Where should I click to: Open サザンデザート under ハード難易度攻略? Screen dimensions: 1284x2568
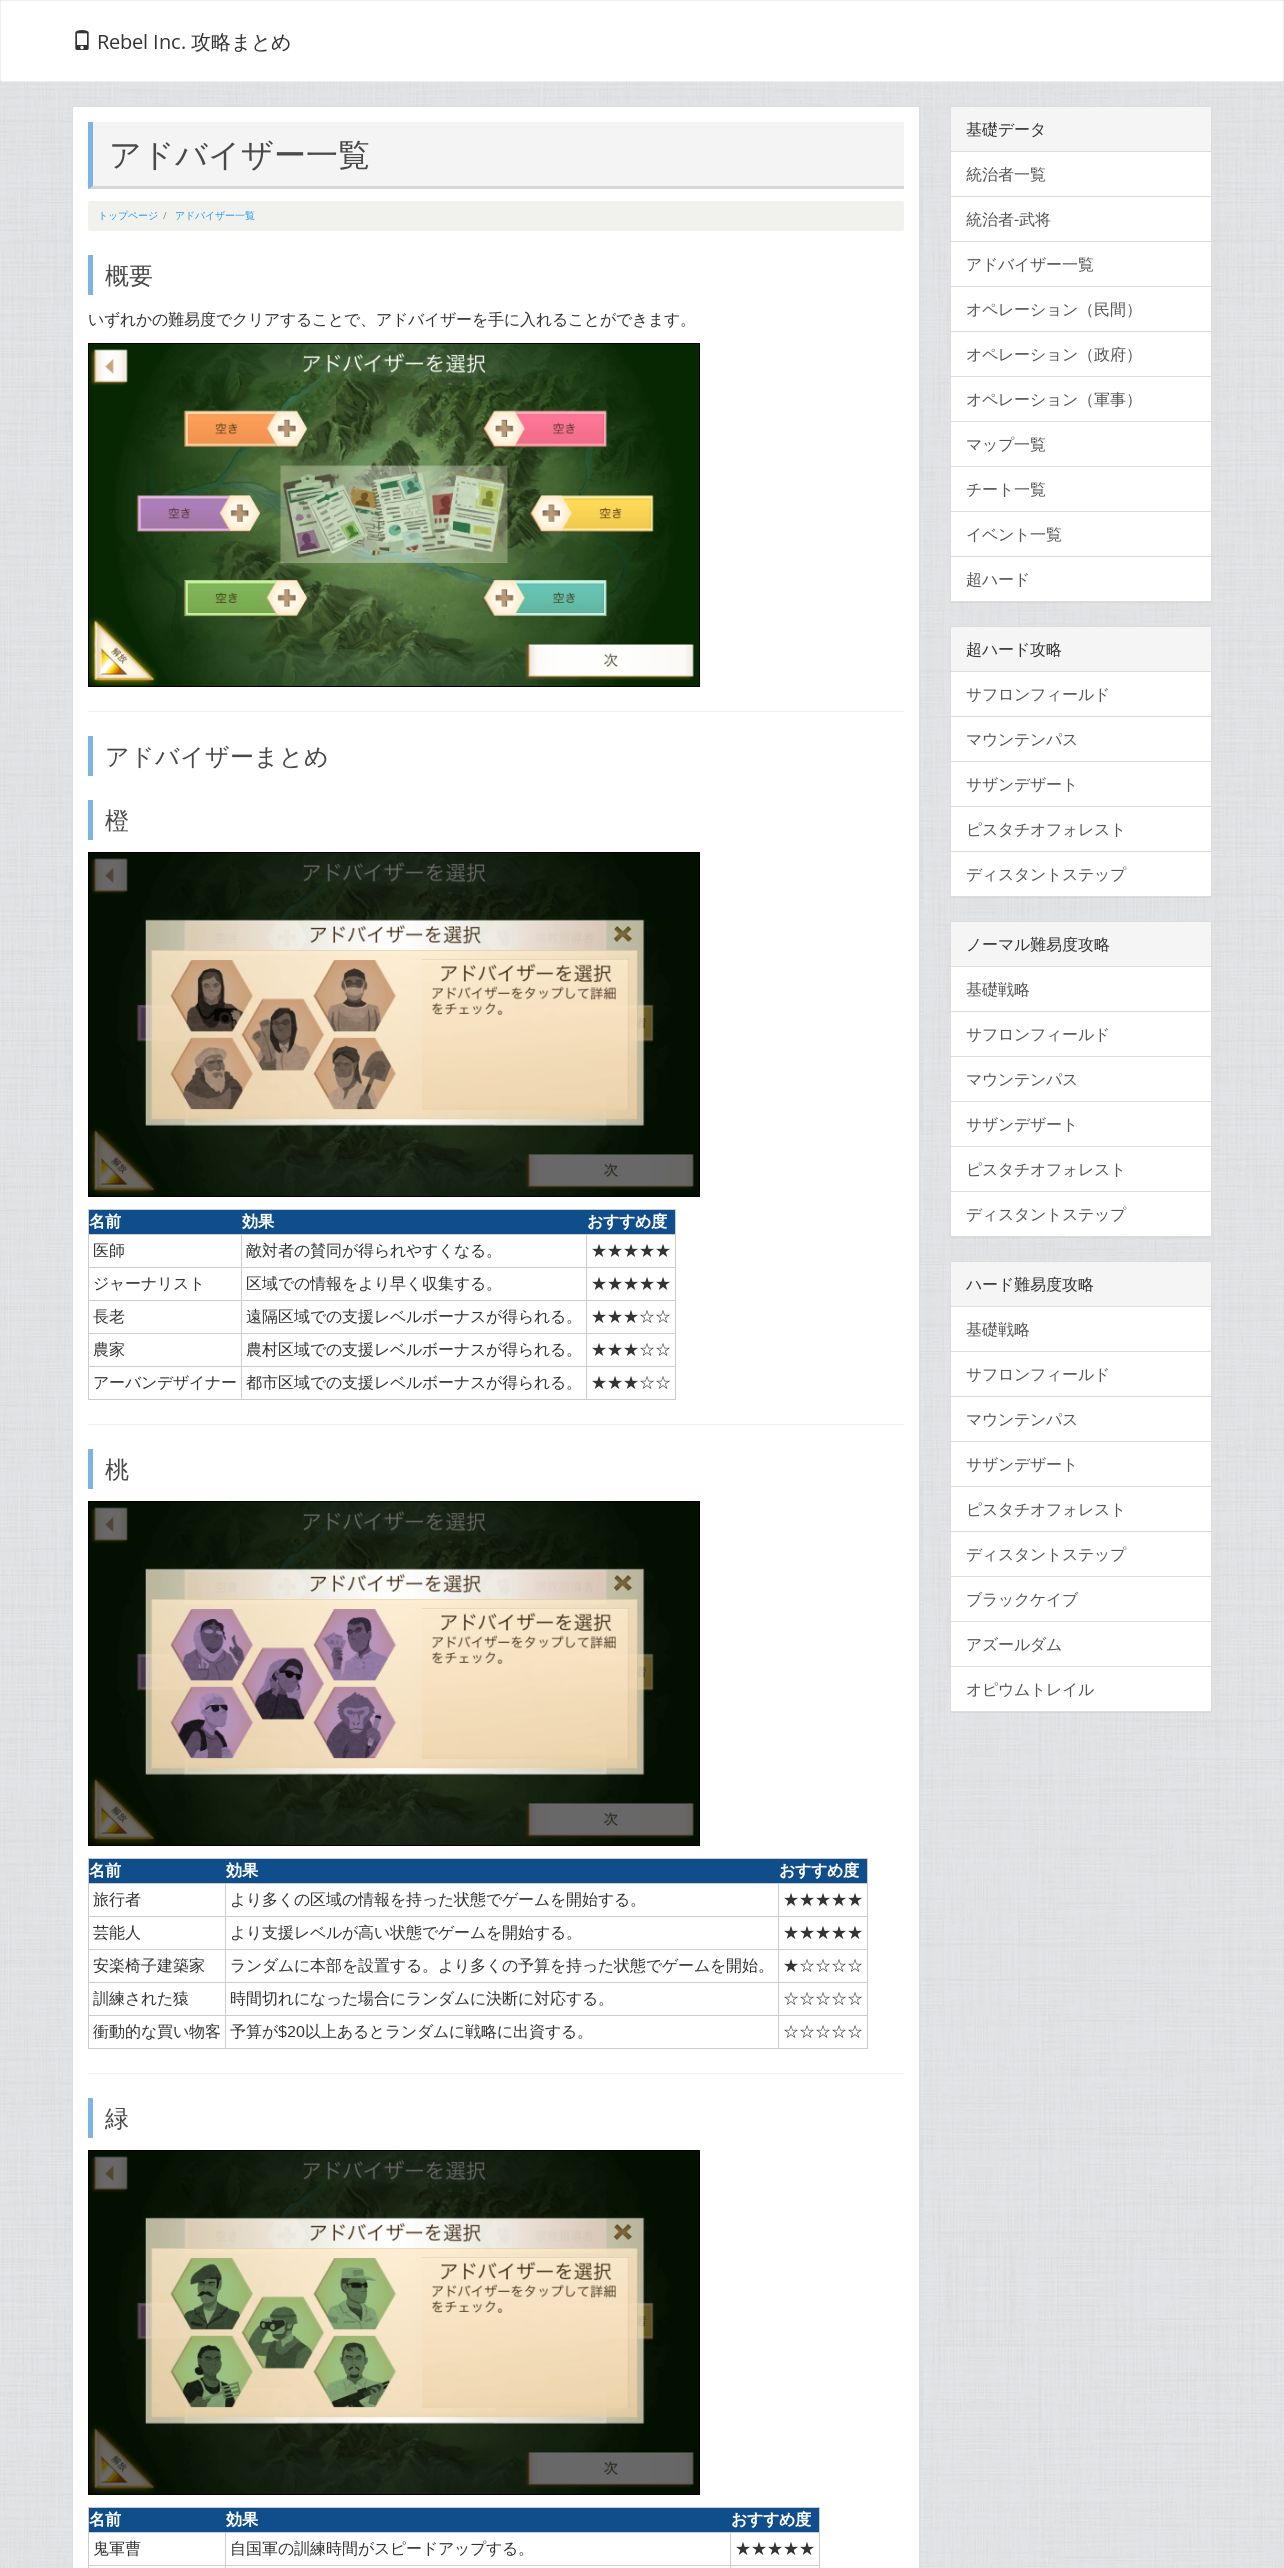[1080, 1464]
